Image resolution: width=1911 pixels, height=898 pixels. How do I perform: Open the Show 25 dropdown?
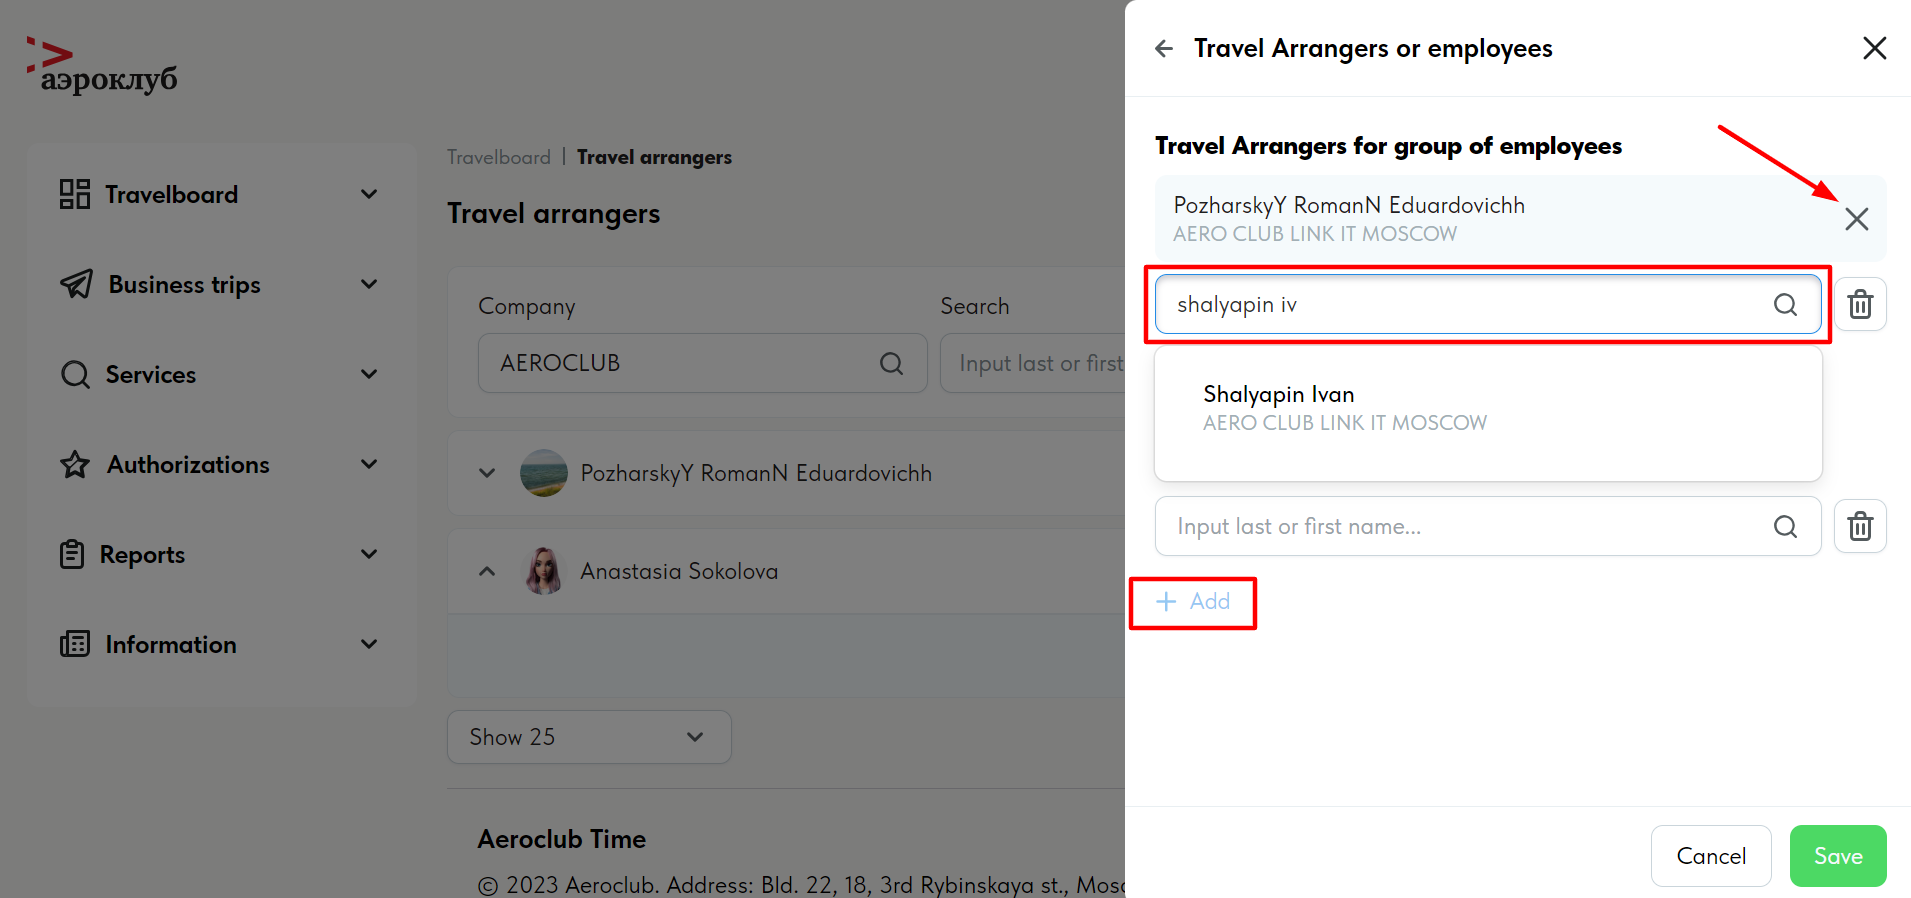[x=588, y=737]
